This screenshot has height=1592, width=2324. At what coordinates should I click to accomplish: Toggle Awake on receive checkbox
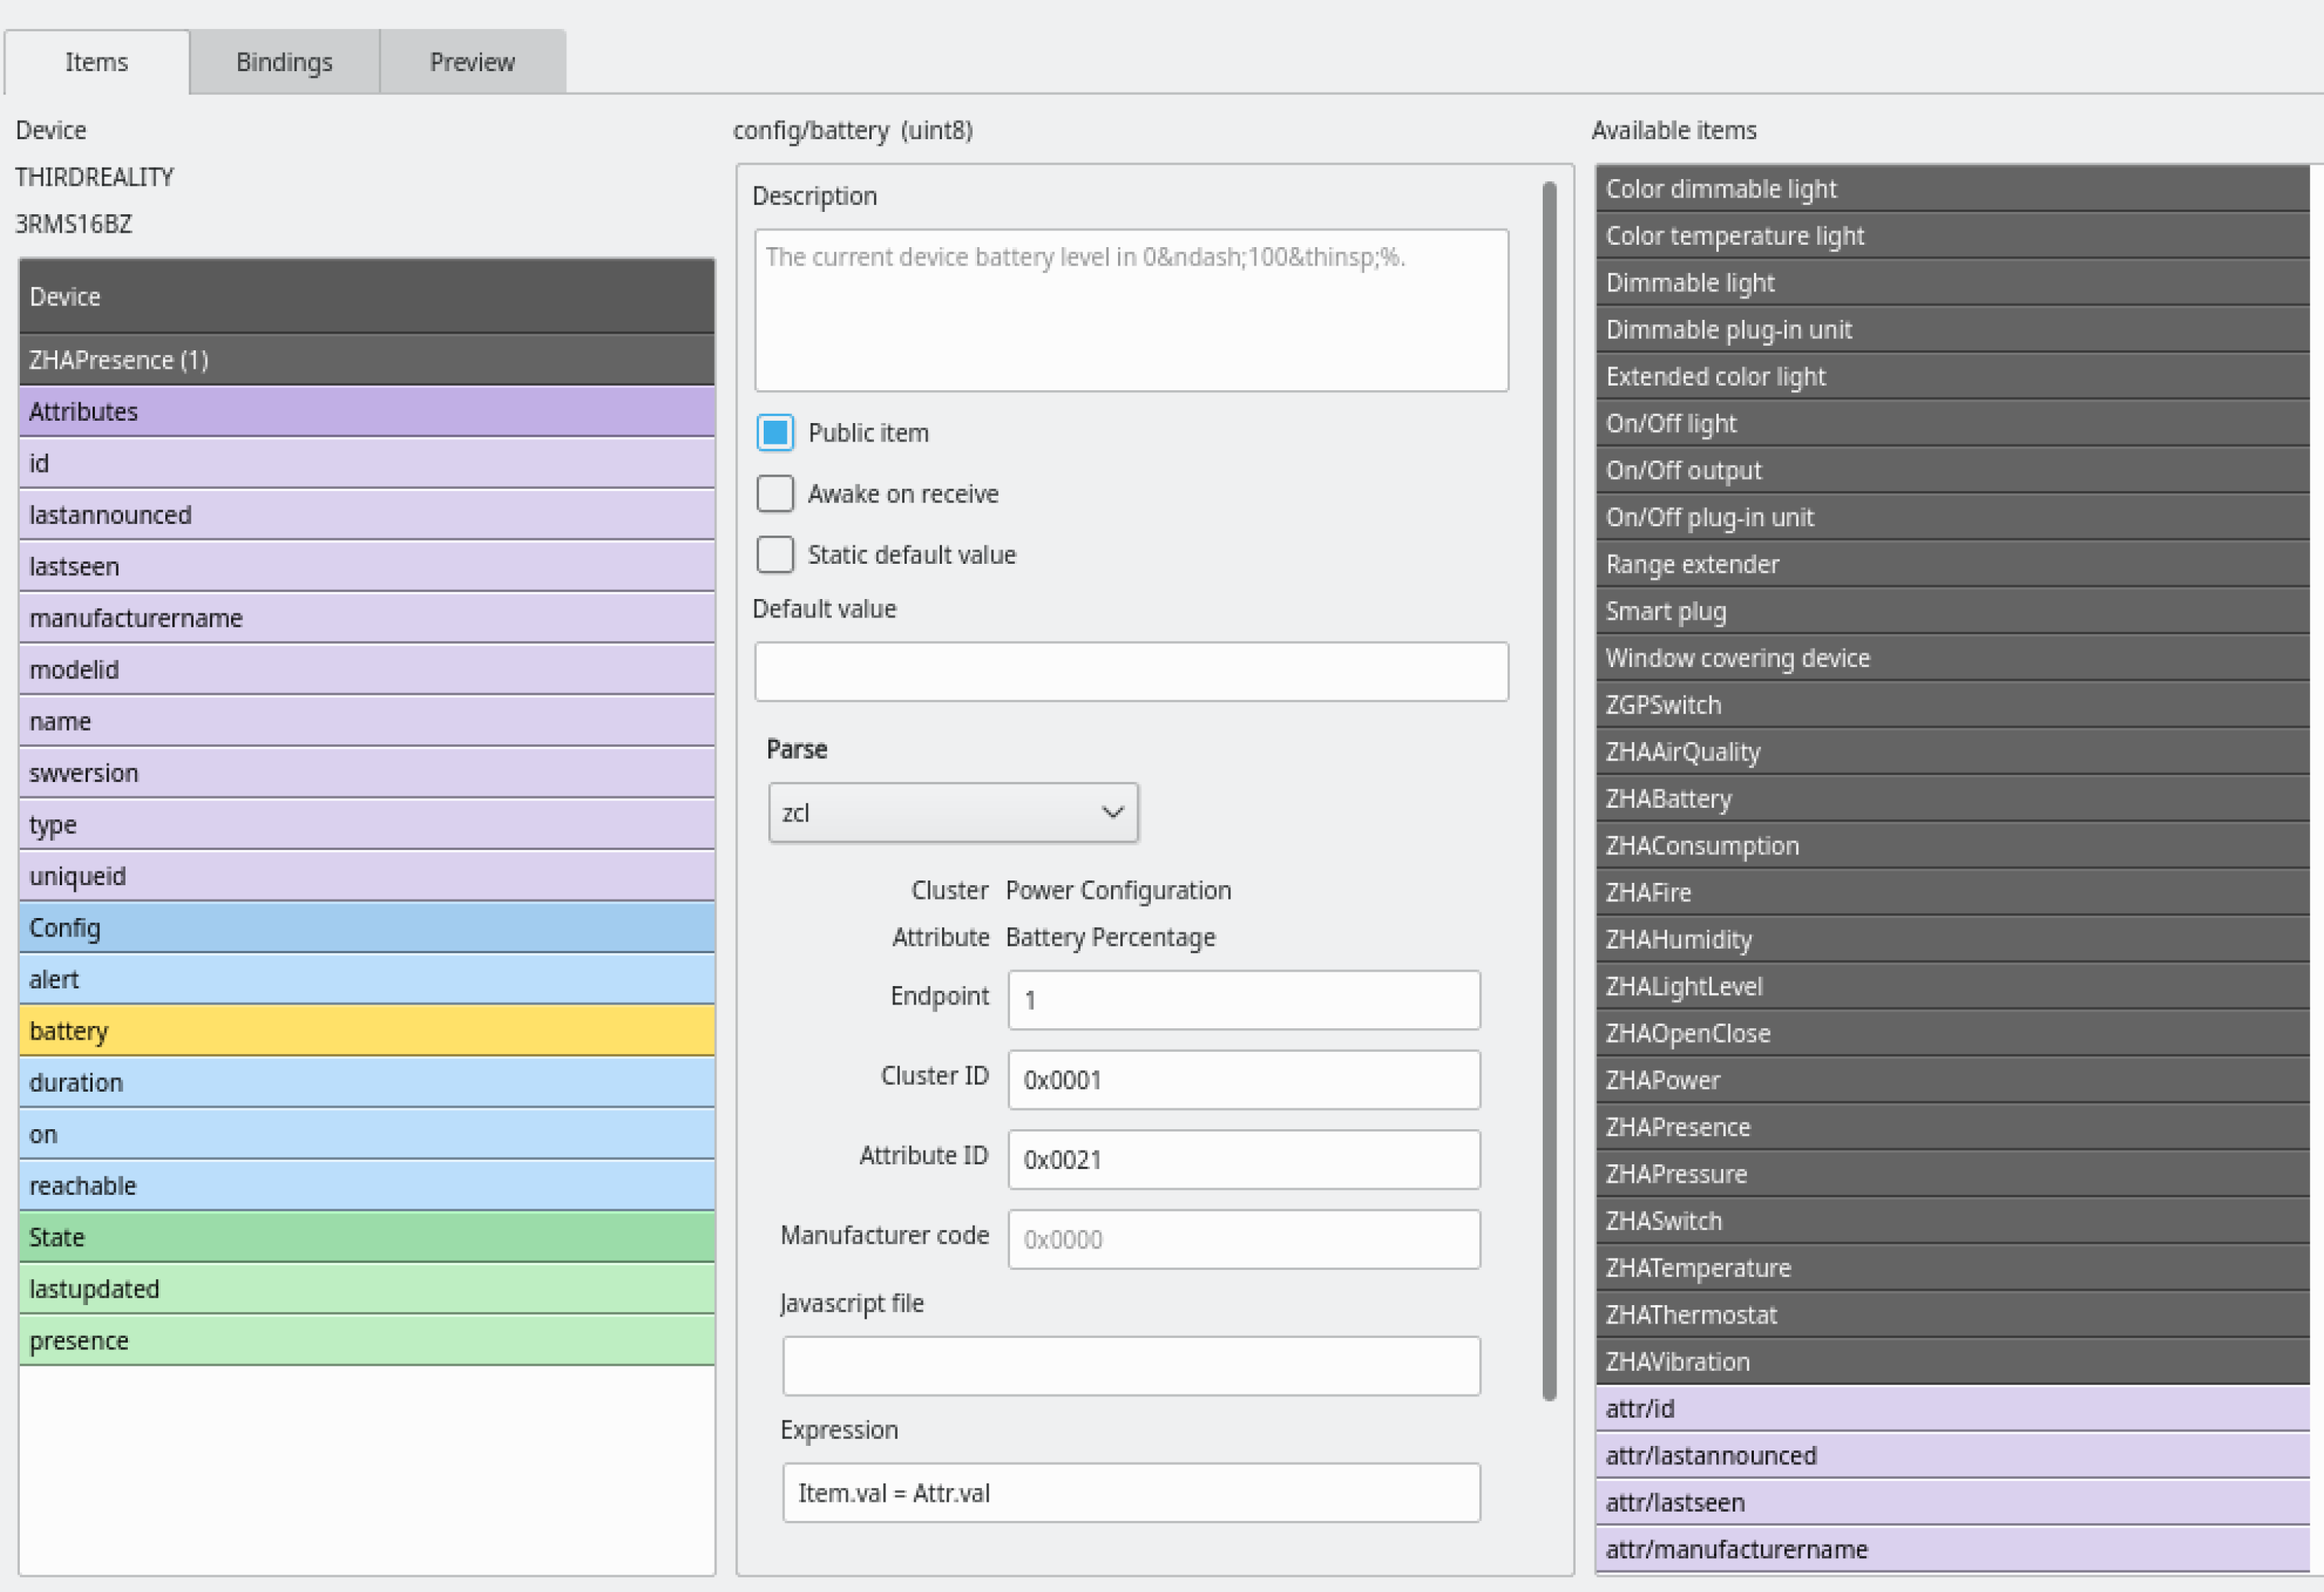tap(775, 494)
